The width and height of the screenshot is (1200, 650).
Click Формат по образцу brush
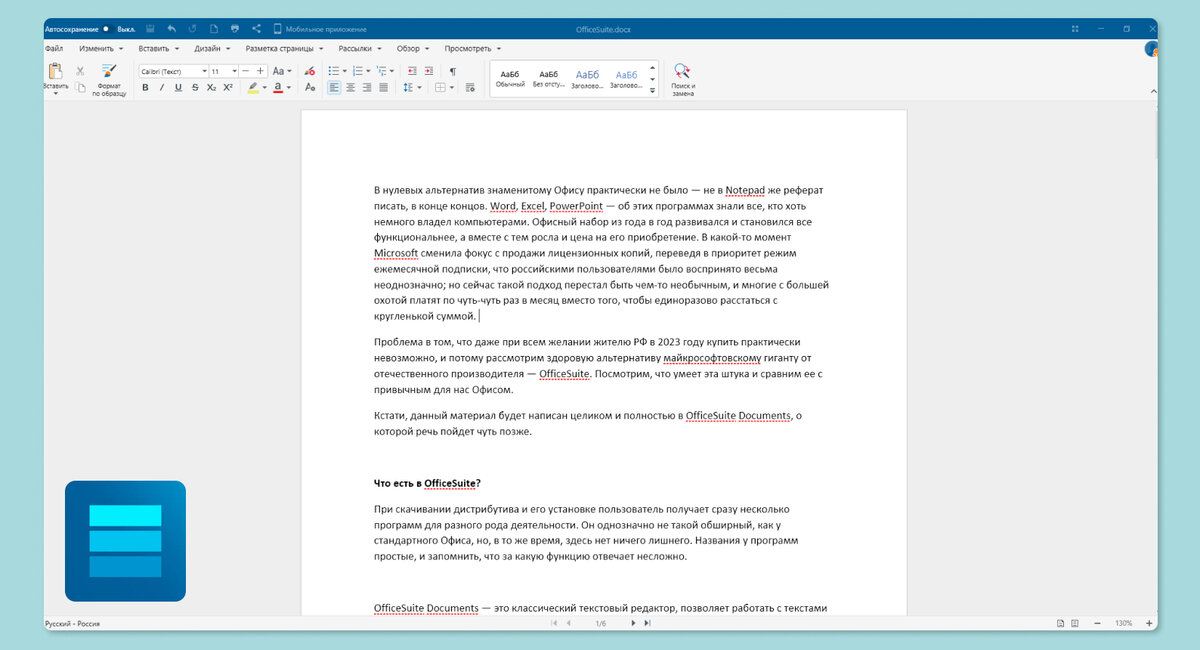(109, 79)
